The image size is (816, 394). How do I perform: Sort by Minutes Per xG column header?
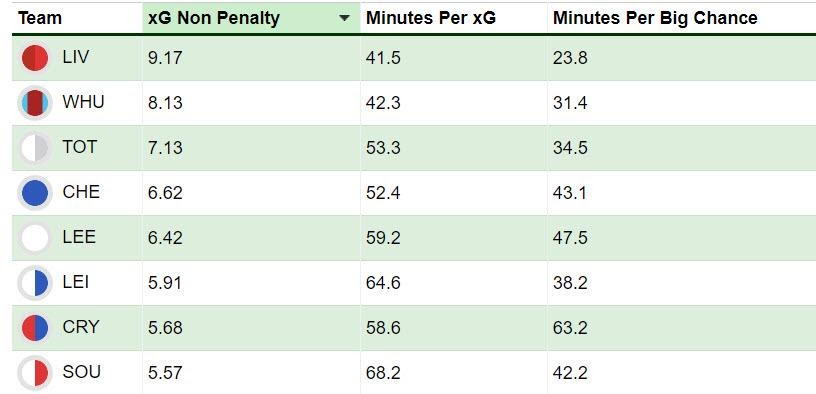pyautogui.click(x=431, y=18)
